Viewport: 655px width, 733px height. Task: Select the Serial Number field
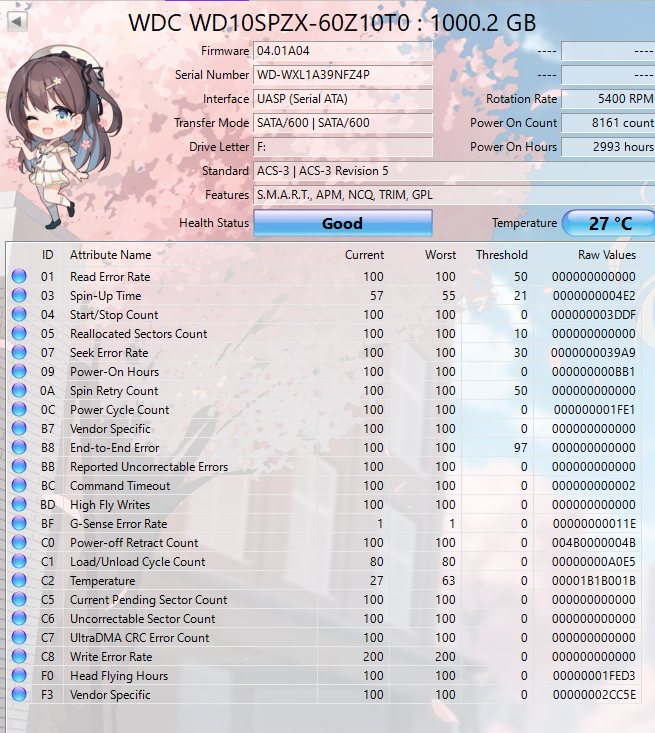pyautogui.click(x=343, y=75)
